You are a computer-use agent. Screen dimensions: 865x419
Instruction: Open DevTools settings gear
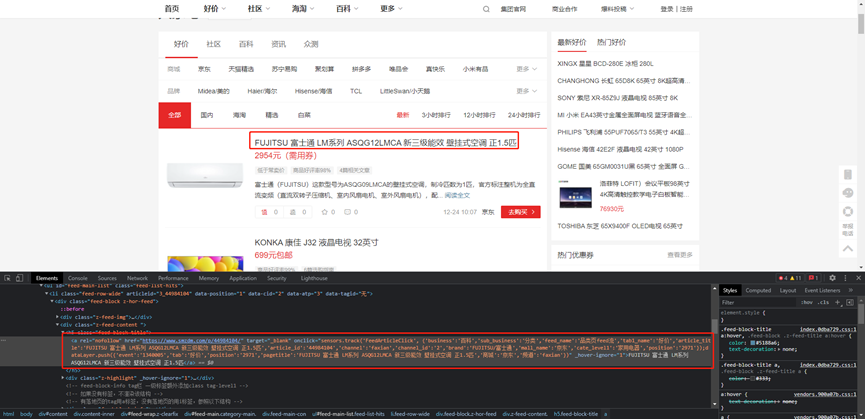click(832, 278)
